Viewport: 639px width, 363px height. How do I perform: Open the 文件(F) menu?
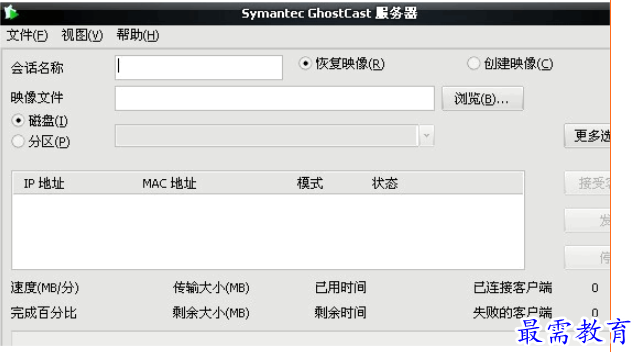[27, 35]
